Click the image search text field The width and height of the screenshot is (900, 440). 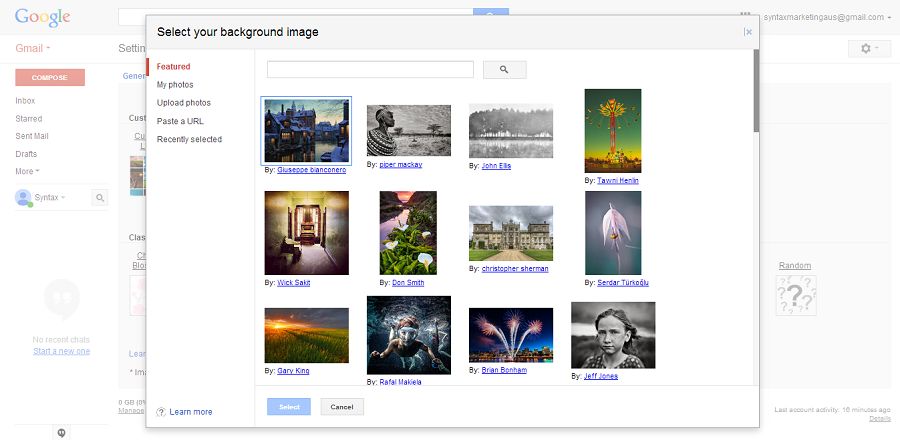tap(370, 69)
